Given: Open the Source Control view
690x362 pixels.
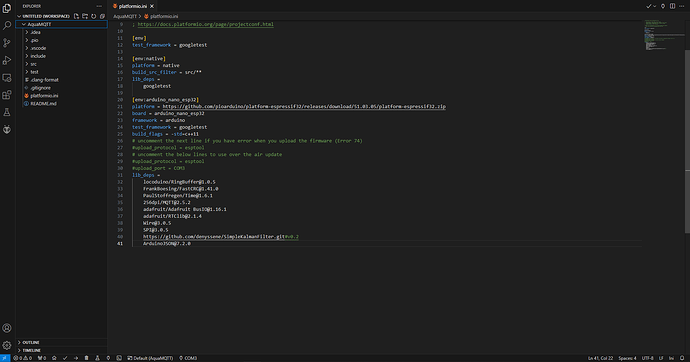Looking at the screenshot, I should [x=7, y=43].
